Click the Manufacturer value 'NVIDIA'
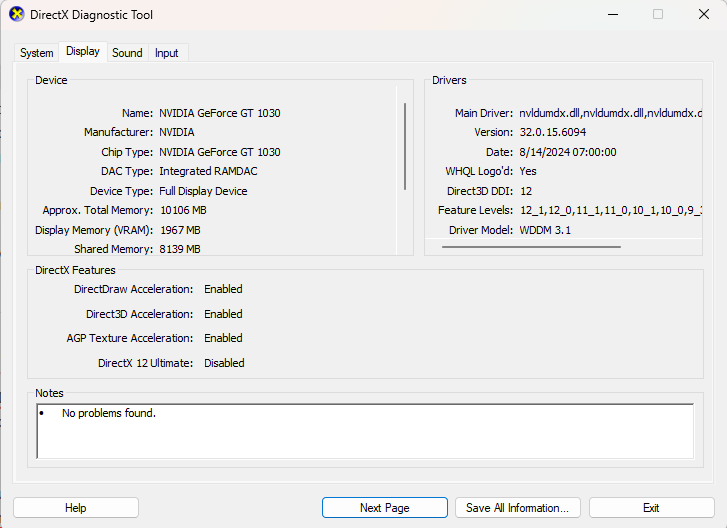This screenshot has width=727, height=528. (177, 132)
